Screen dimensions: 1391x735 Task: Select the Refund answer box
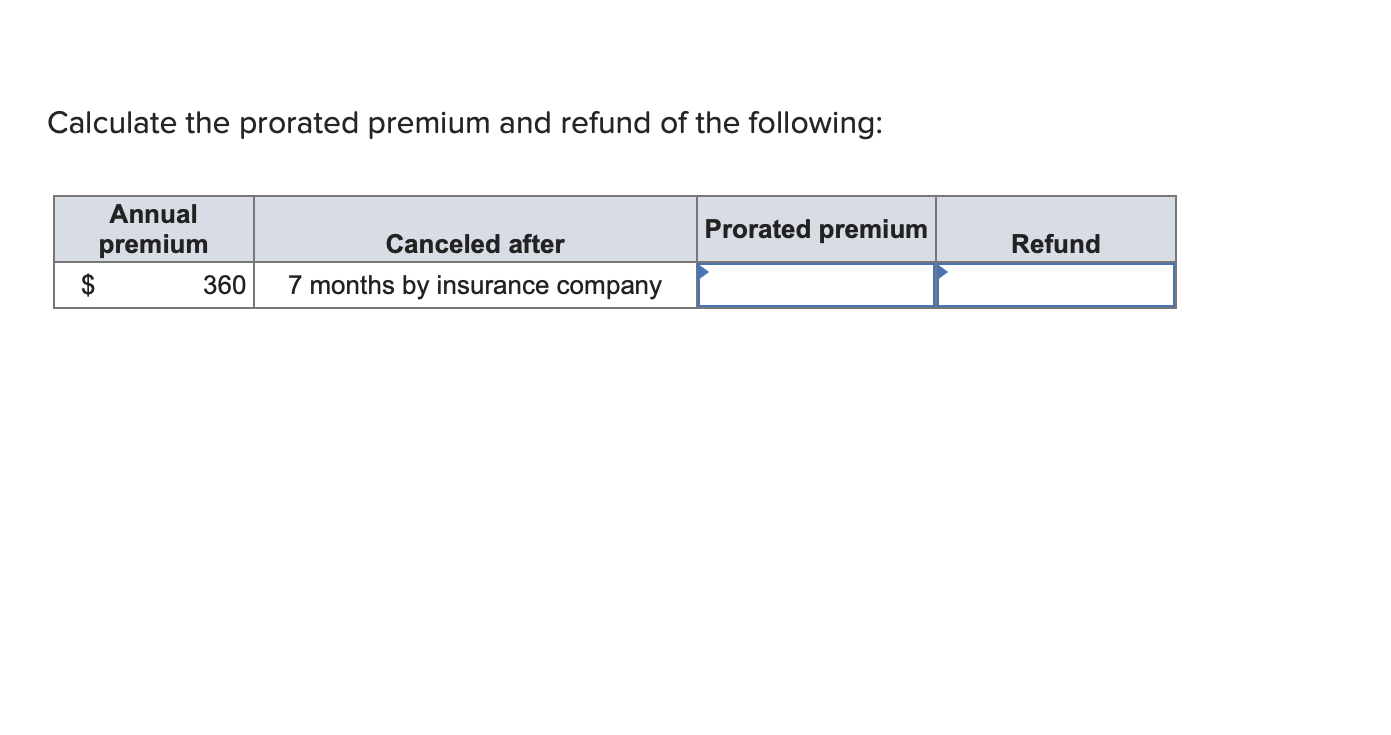(1055, 286)
